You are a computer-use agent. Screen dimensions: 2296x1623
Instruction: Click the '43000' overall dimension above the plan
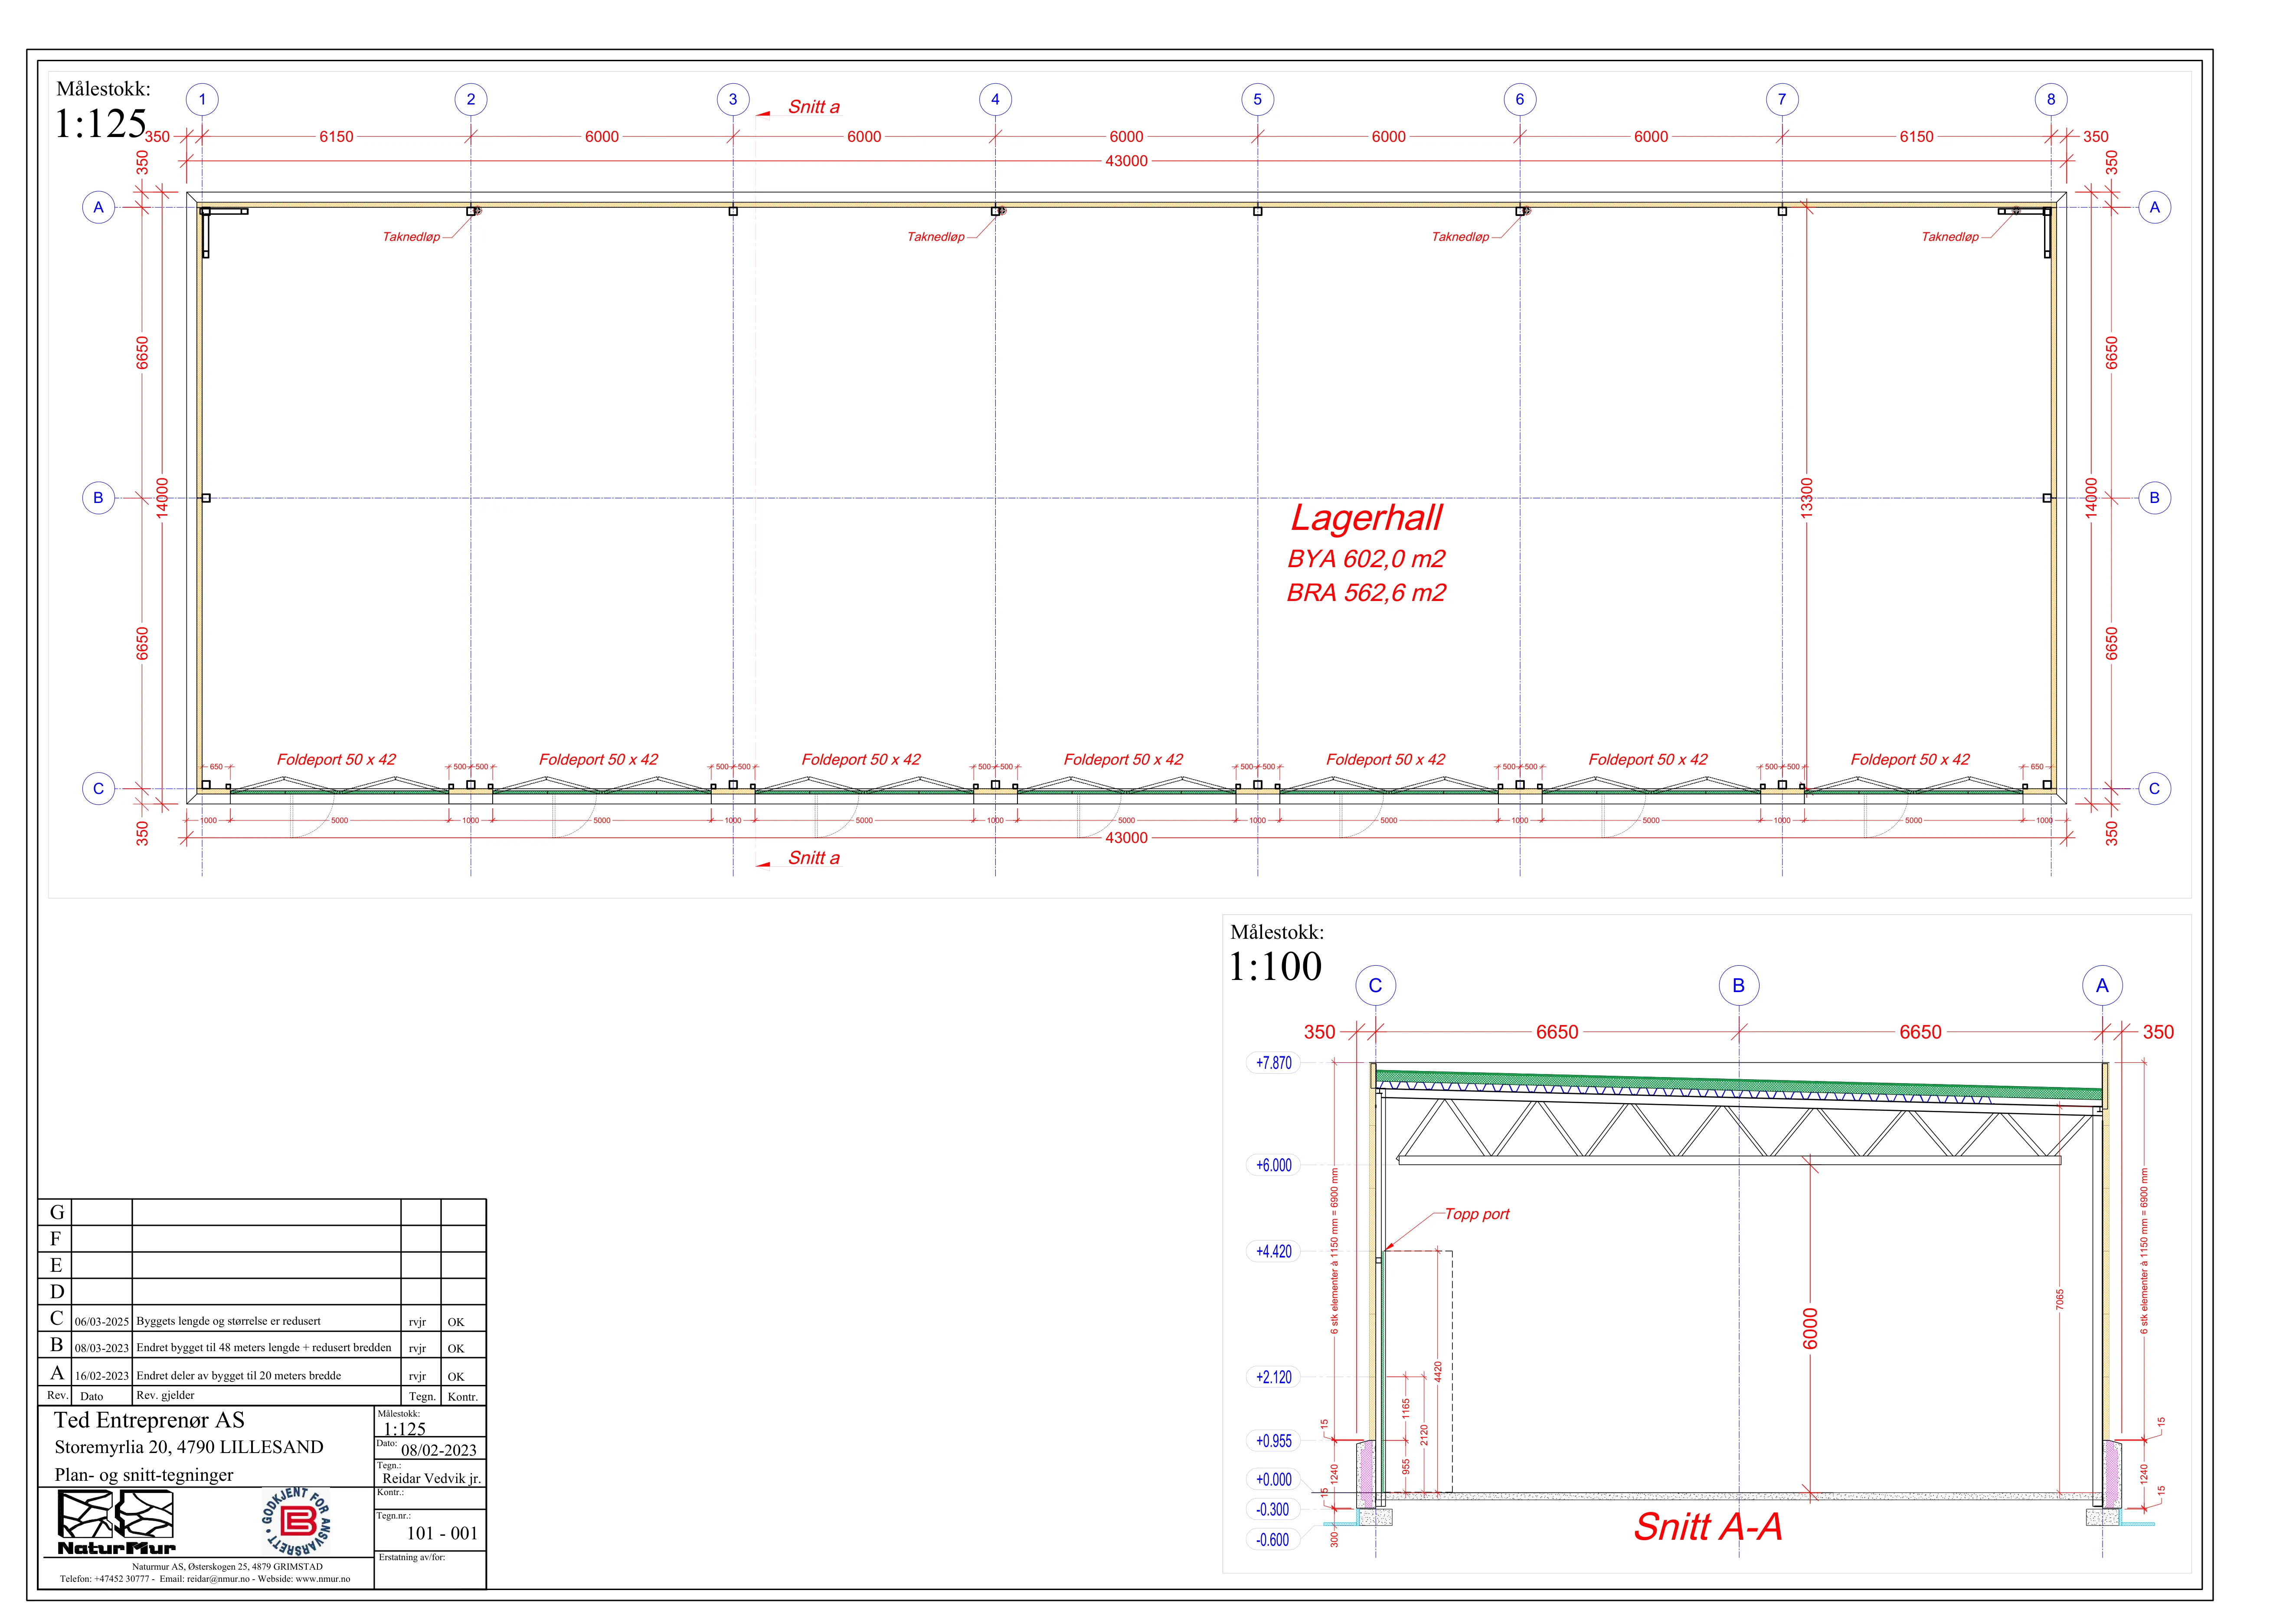pyautogui.click(x=1126, y=161)
